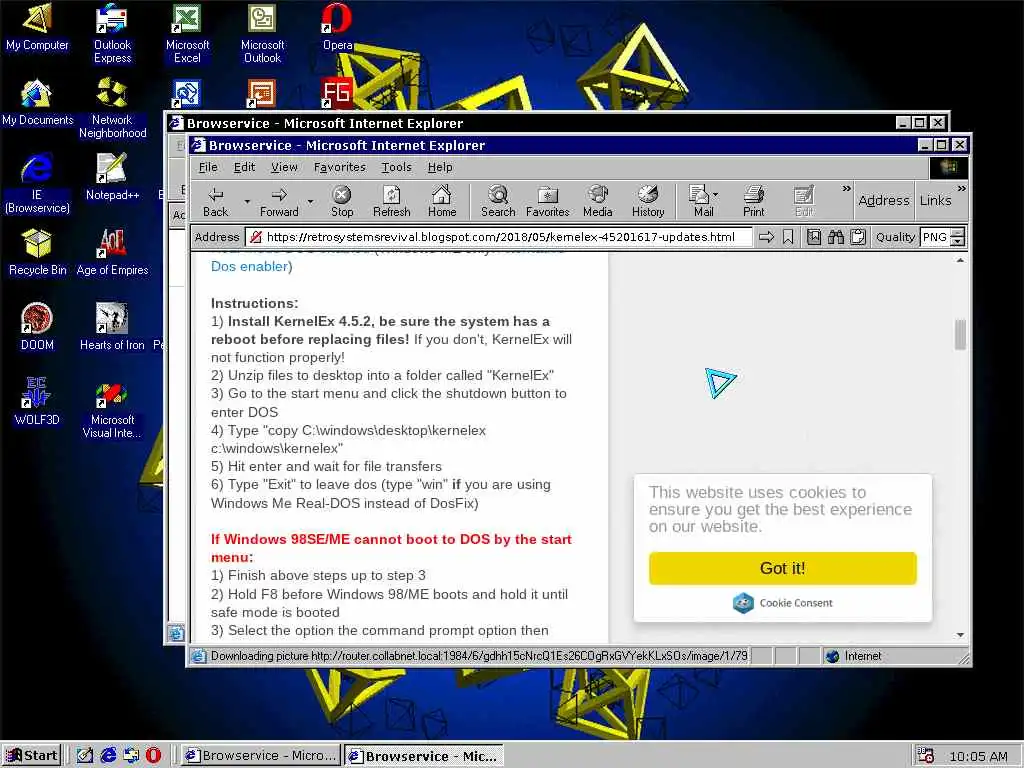Click the bookmark ribbon icon by address bar

(788, 237)
